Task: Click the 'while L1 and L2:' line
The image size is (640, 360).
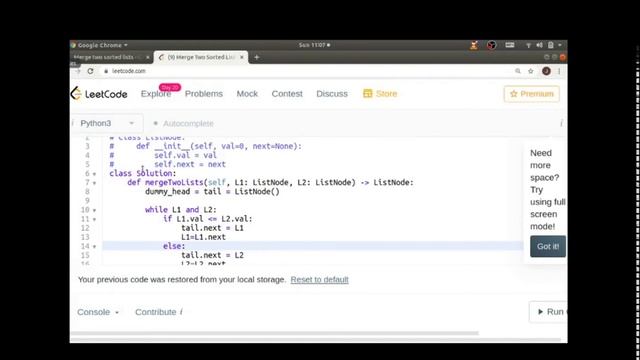Action: 181,210
